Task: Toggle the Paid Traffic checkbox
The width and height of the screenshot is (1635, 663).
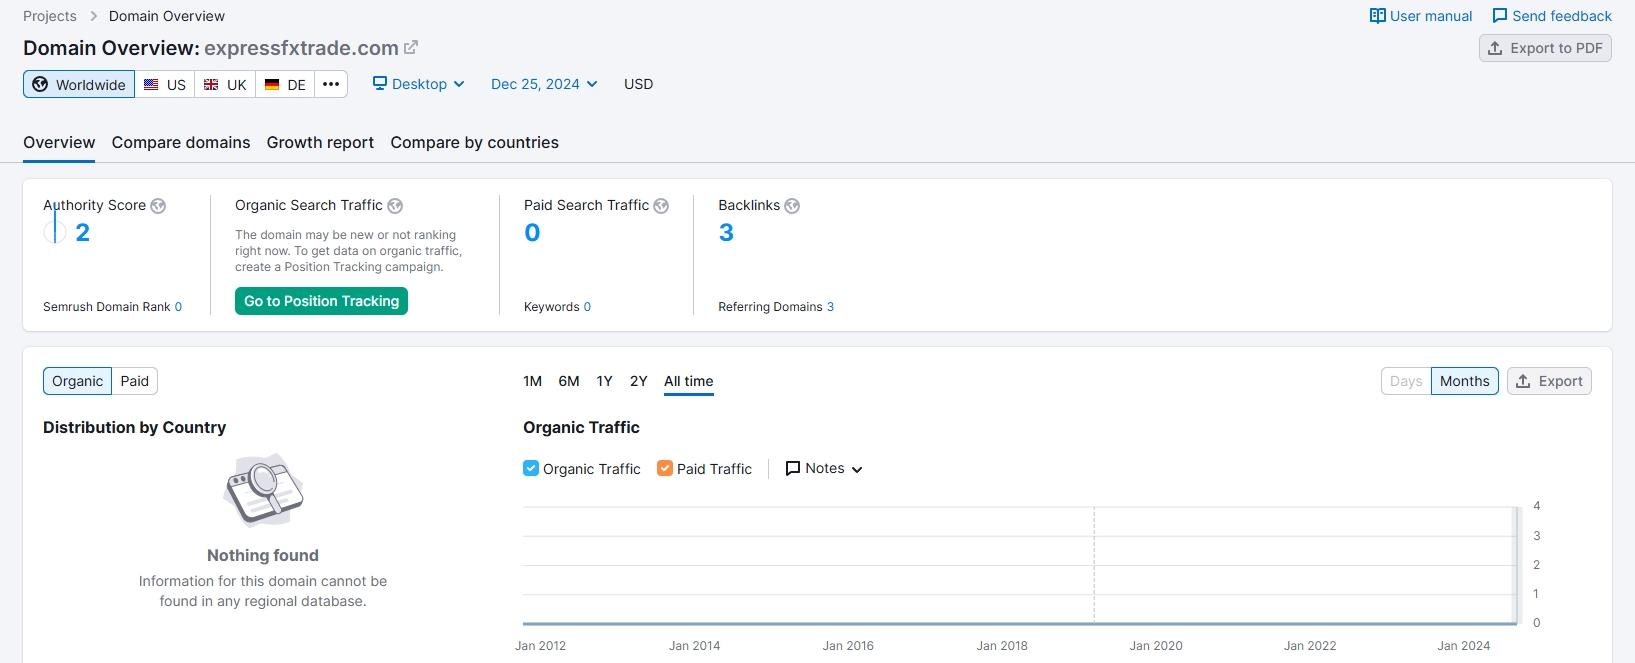Action: tap(665, 468)
